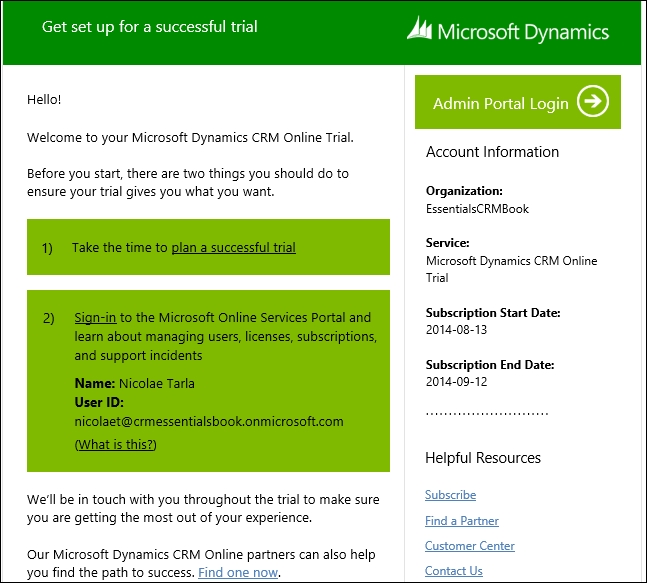Open the Admin Portal Login button
This screenshot has height=583, width=647.
pyautogui.click(x=518, y=102)
